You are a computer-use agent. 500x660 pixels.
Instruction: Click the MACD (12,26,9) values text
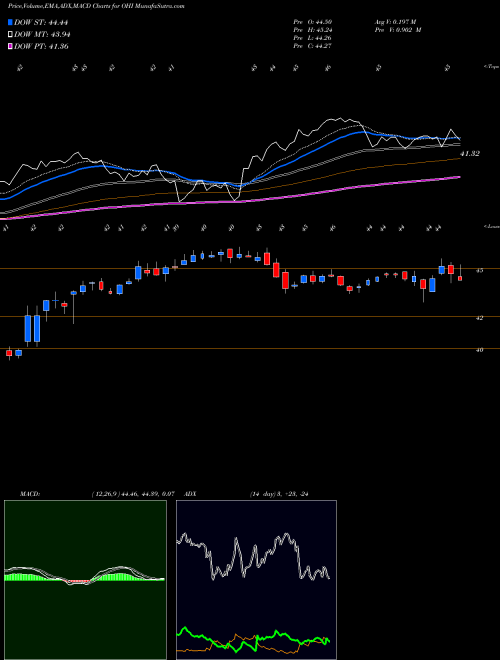(x=135, y=494)
